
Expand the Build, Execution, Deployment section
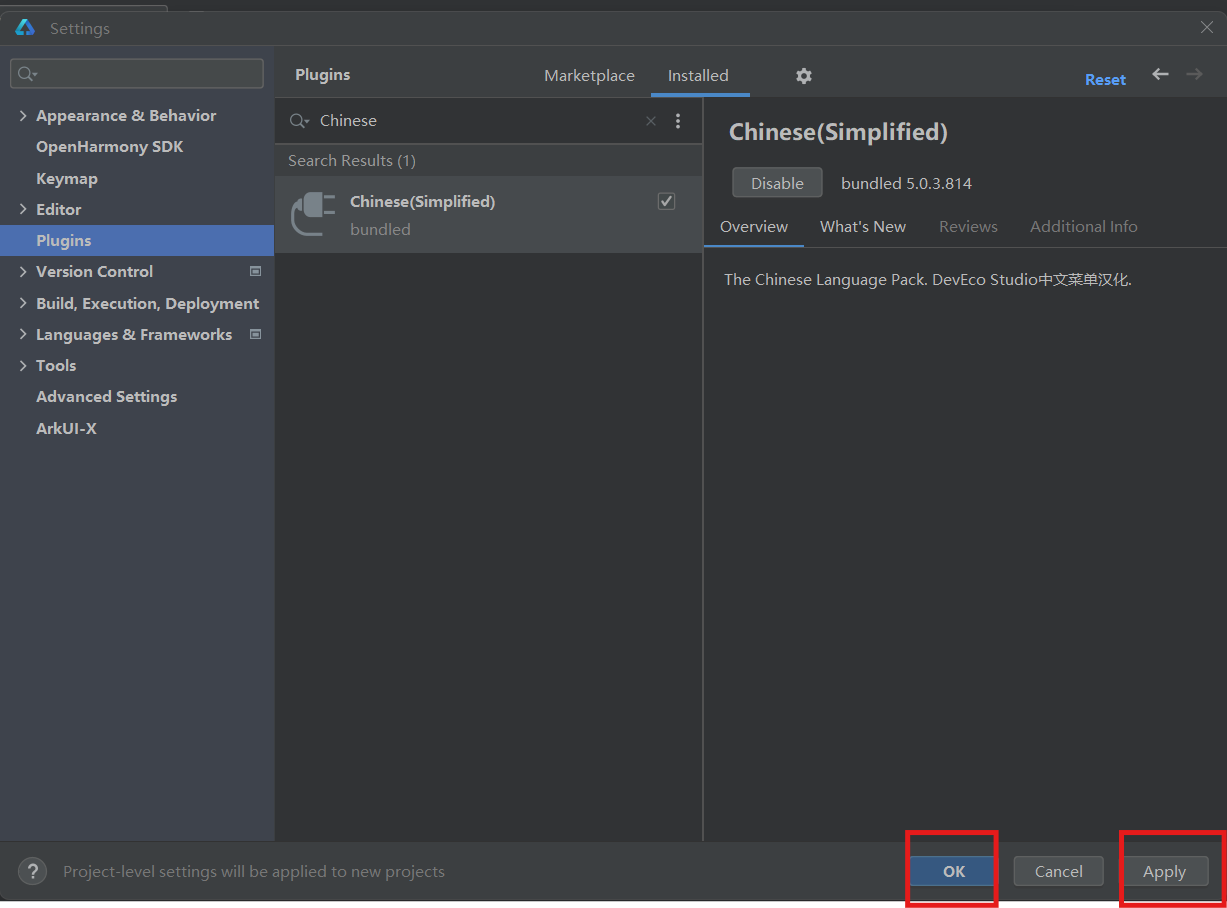23,303
